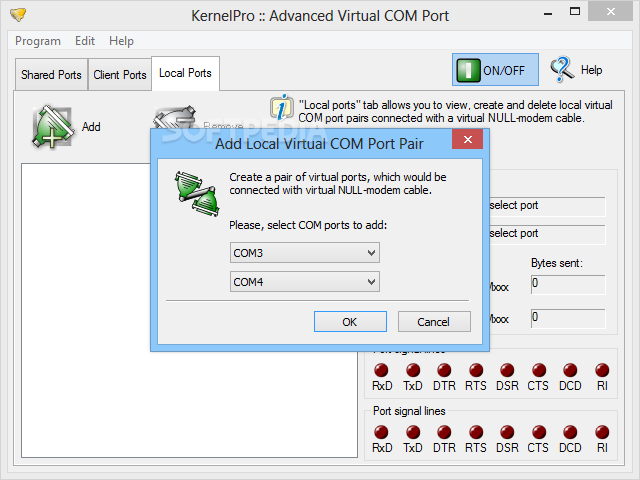Close the KernelPro main window
Screen dimensions: 640x480
(611, 12)
